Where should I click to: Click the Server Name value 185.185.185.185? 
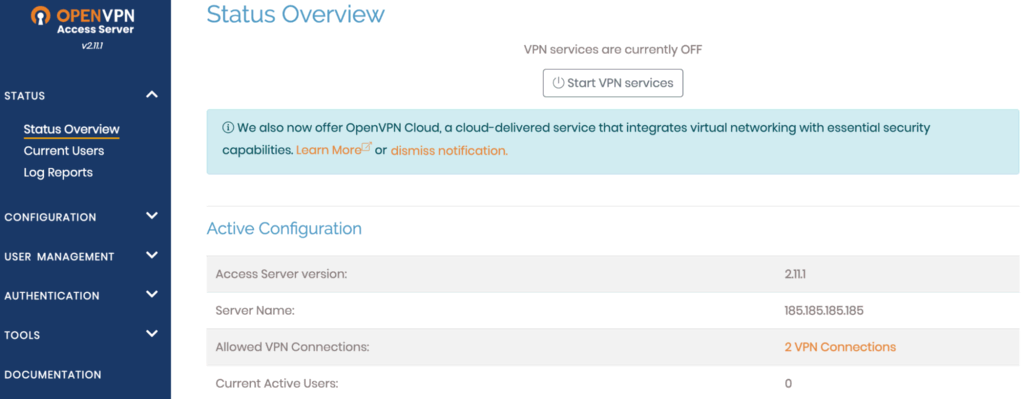click(x=824, y=310)
